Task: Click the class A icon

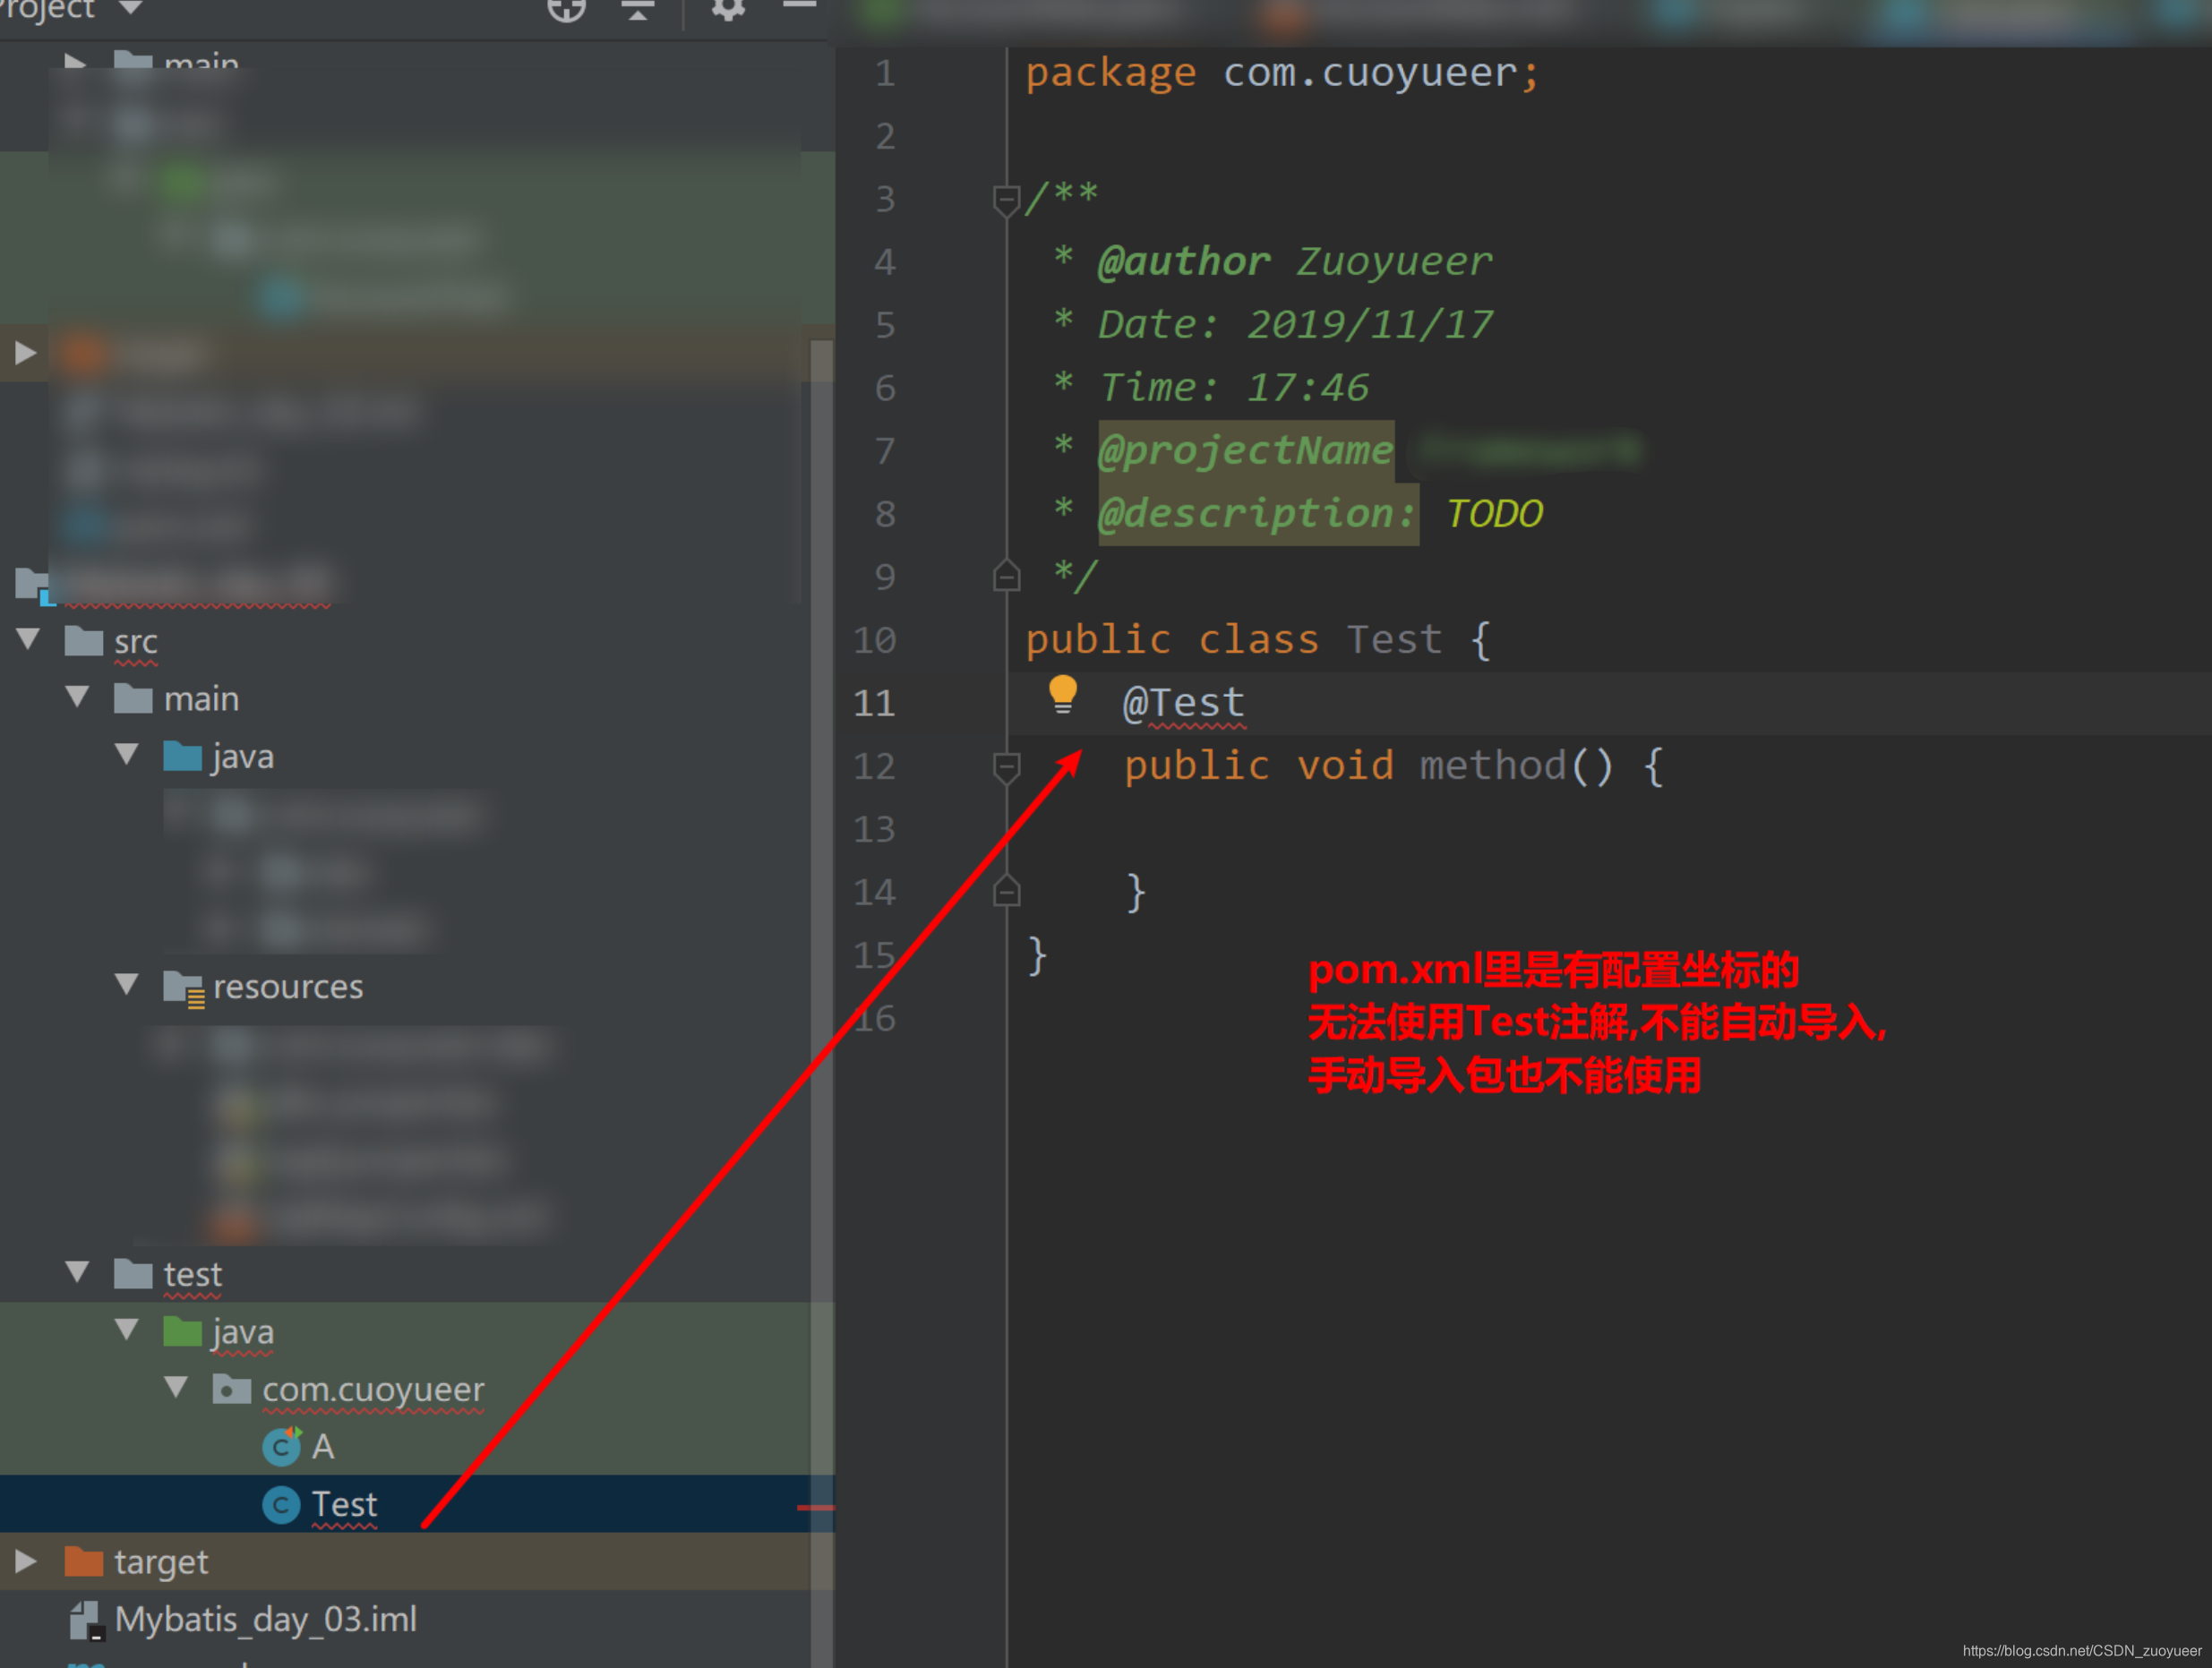Action: (x=281, y=1447)
